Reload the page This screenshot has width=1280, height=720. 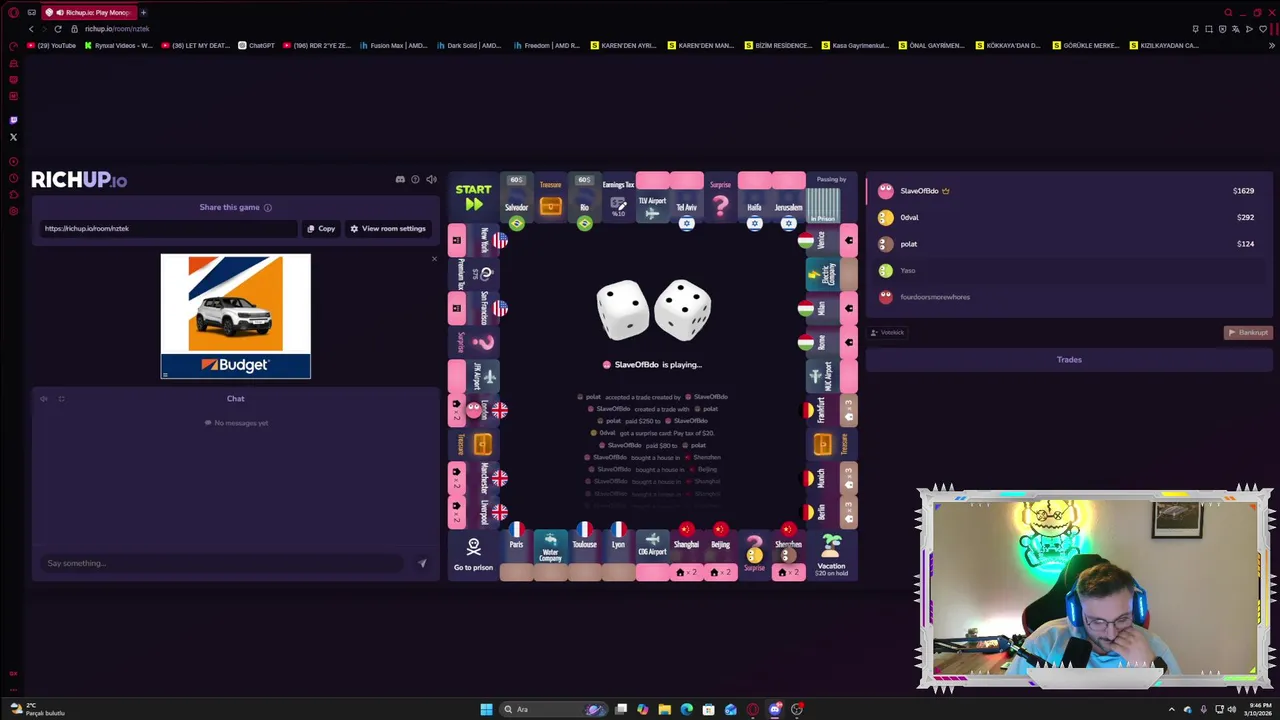click(58, 29)
